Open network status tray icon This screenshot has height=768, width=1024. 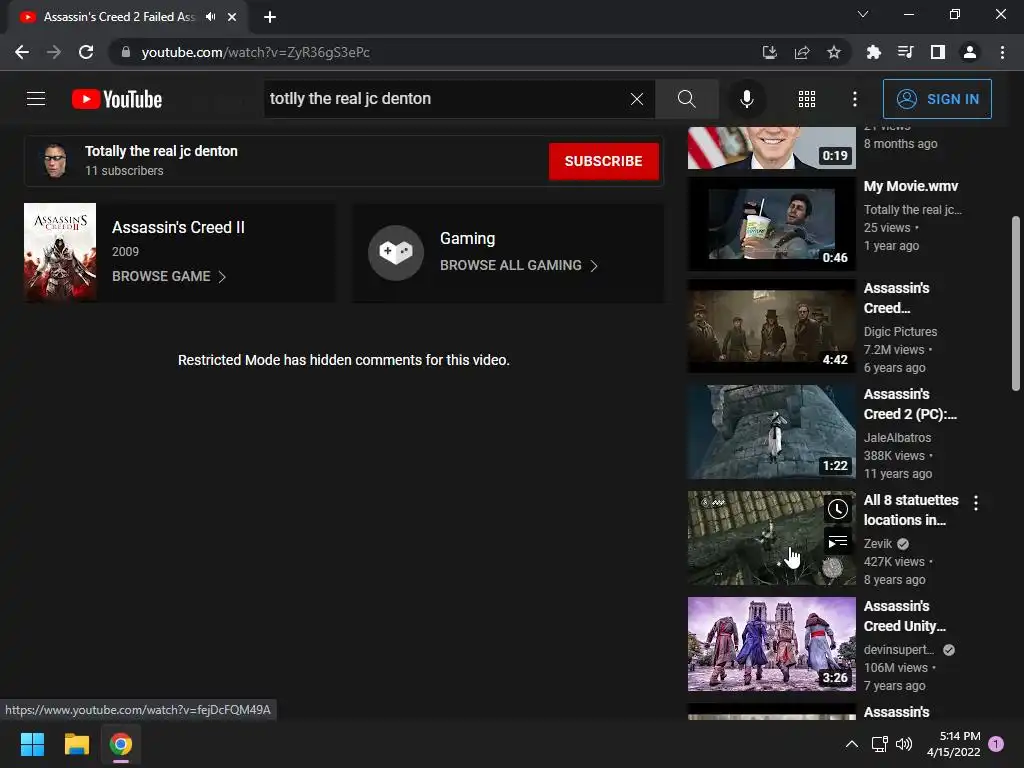(880, 744)
